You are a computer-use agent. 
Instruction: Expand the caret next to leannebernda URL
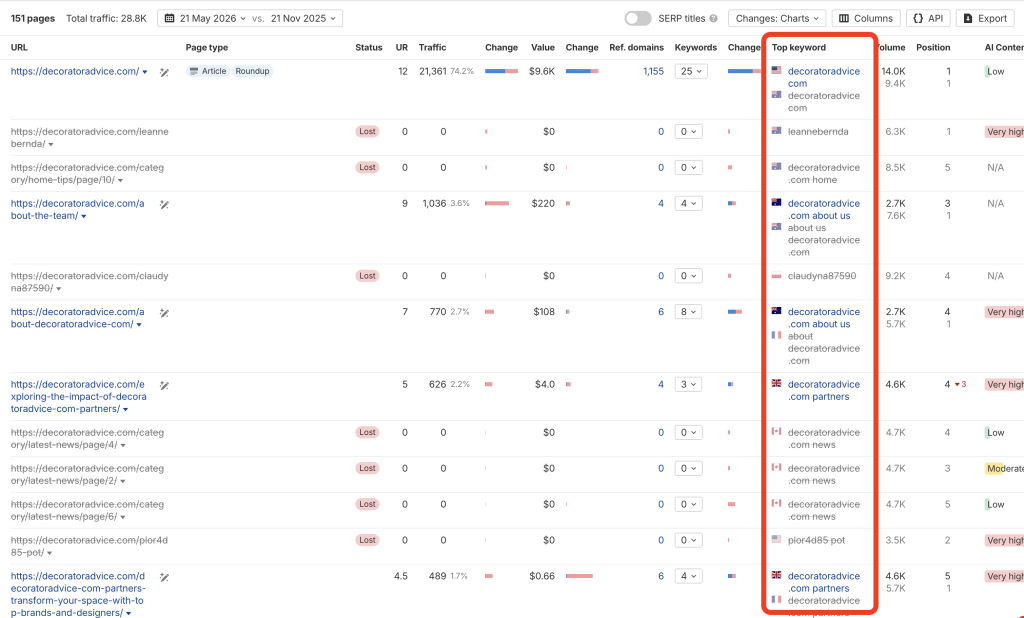tap(51, 144)
